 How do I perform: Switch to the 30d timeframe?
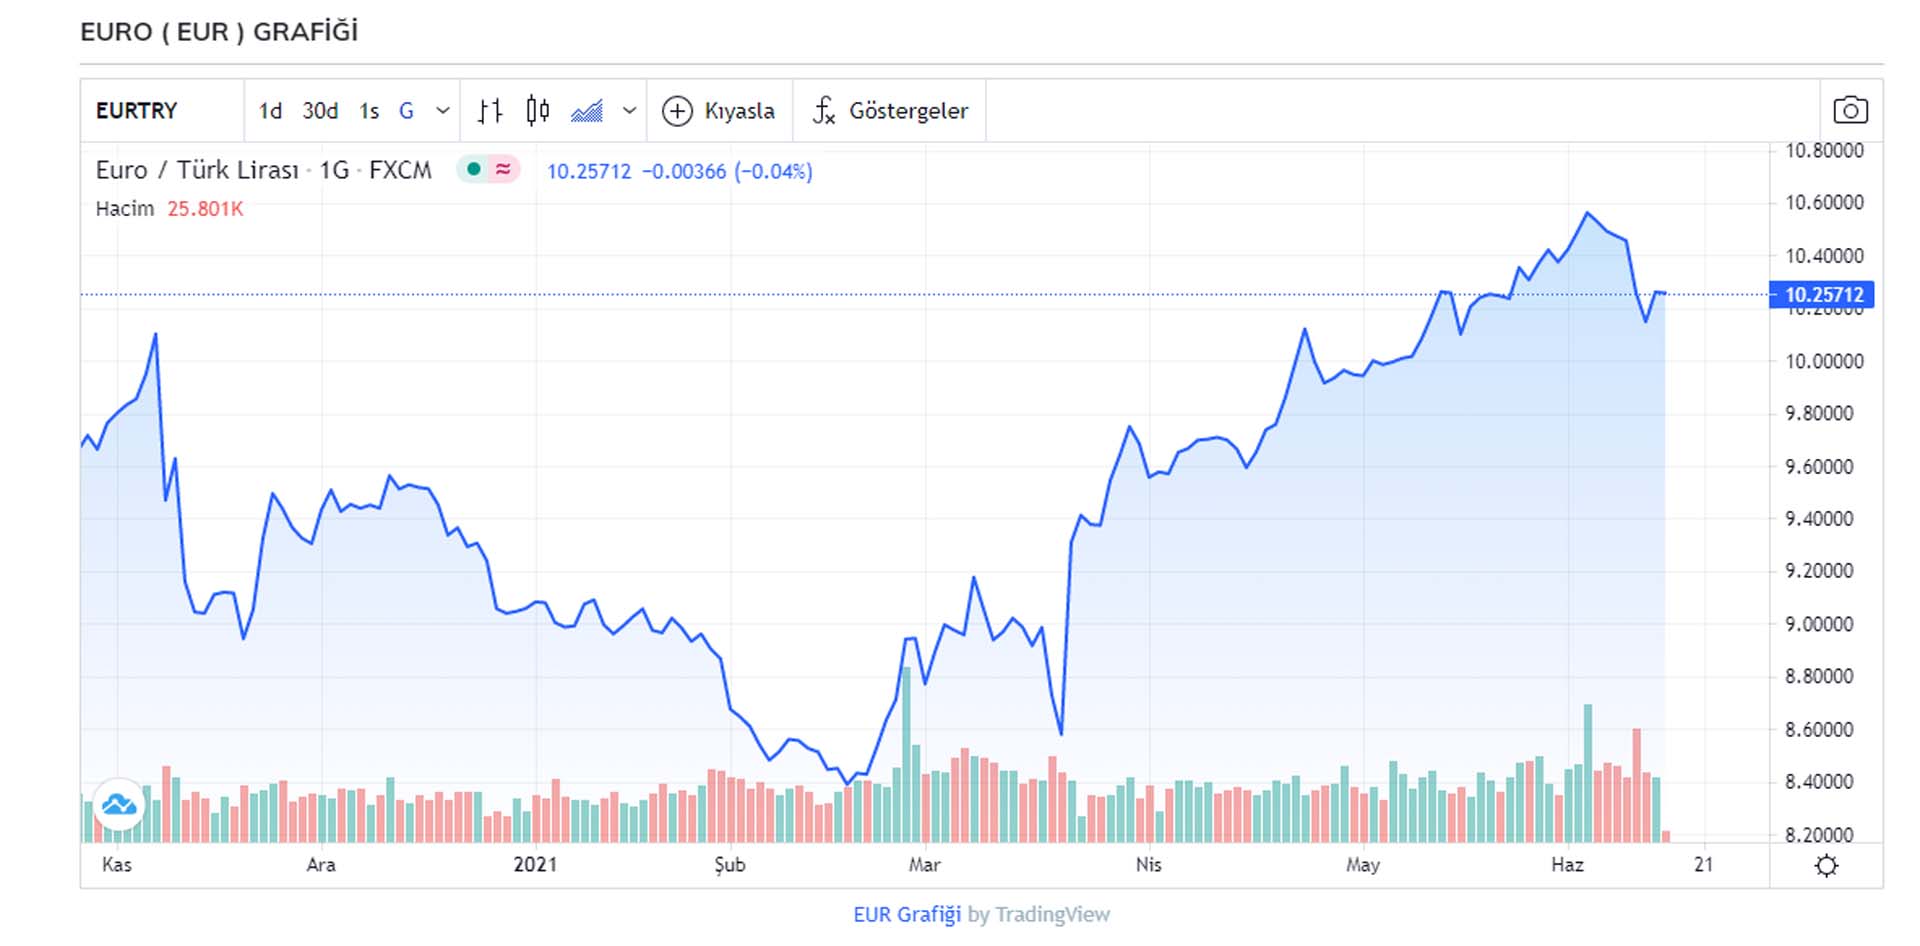coord(319,111)
